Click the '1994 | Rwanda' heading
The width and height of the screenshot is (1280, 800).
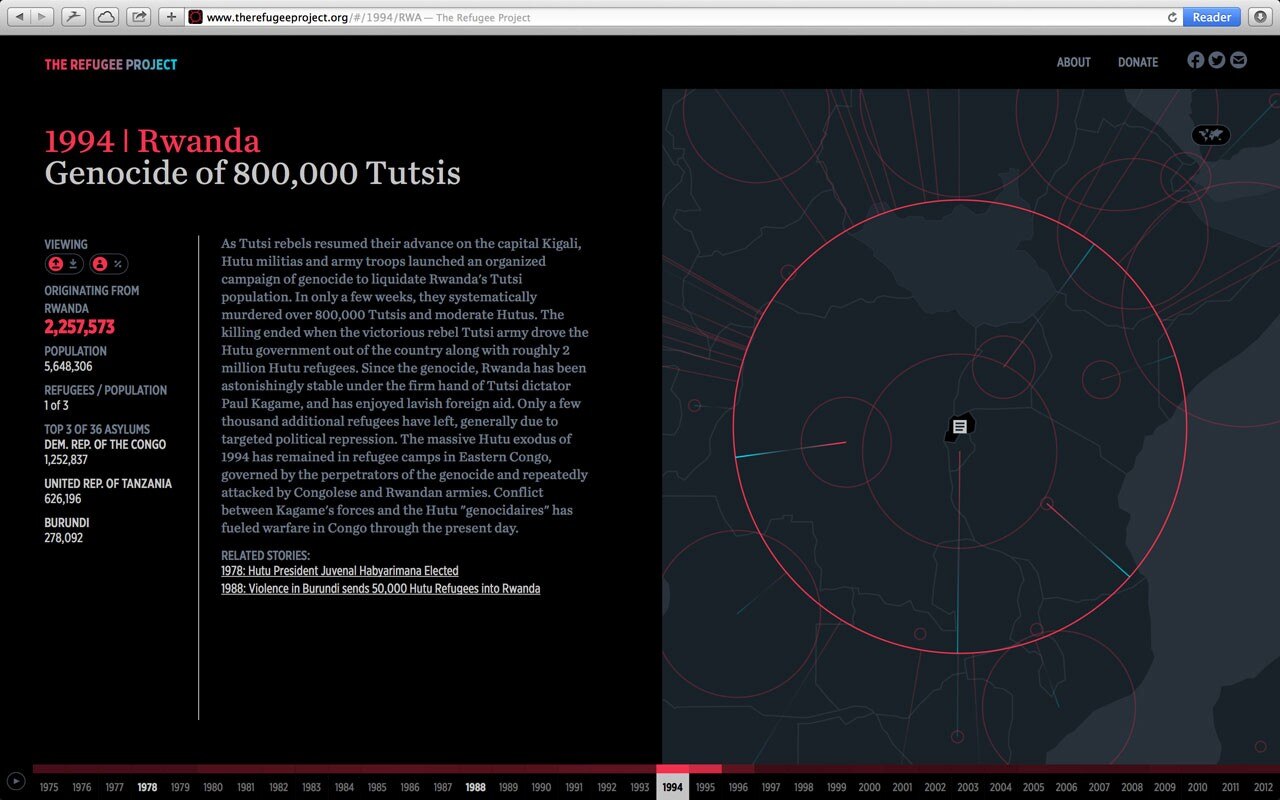[x=152, y=141]
